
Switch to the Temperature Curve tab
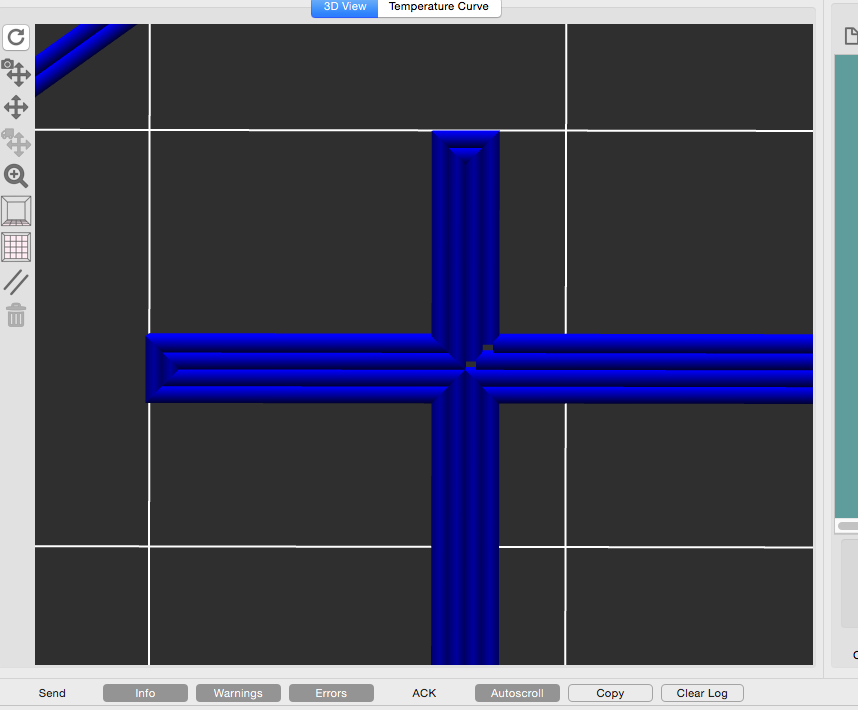coord(439,7)
